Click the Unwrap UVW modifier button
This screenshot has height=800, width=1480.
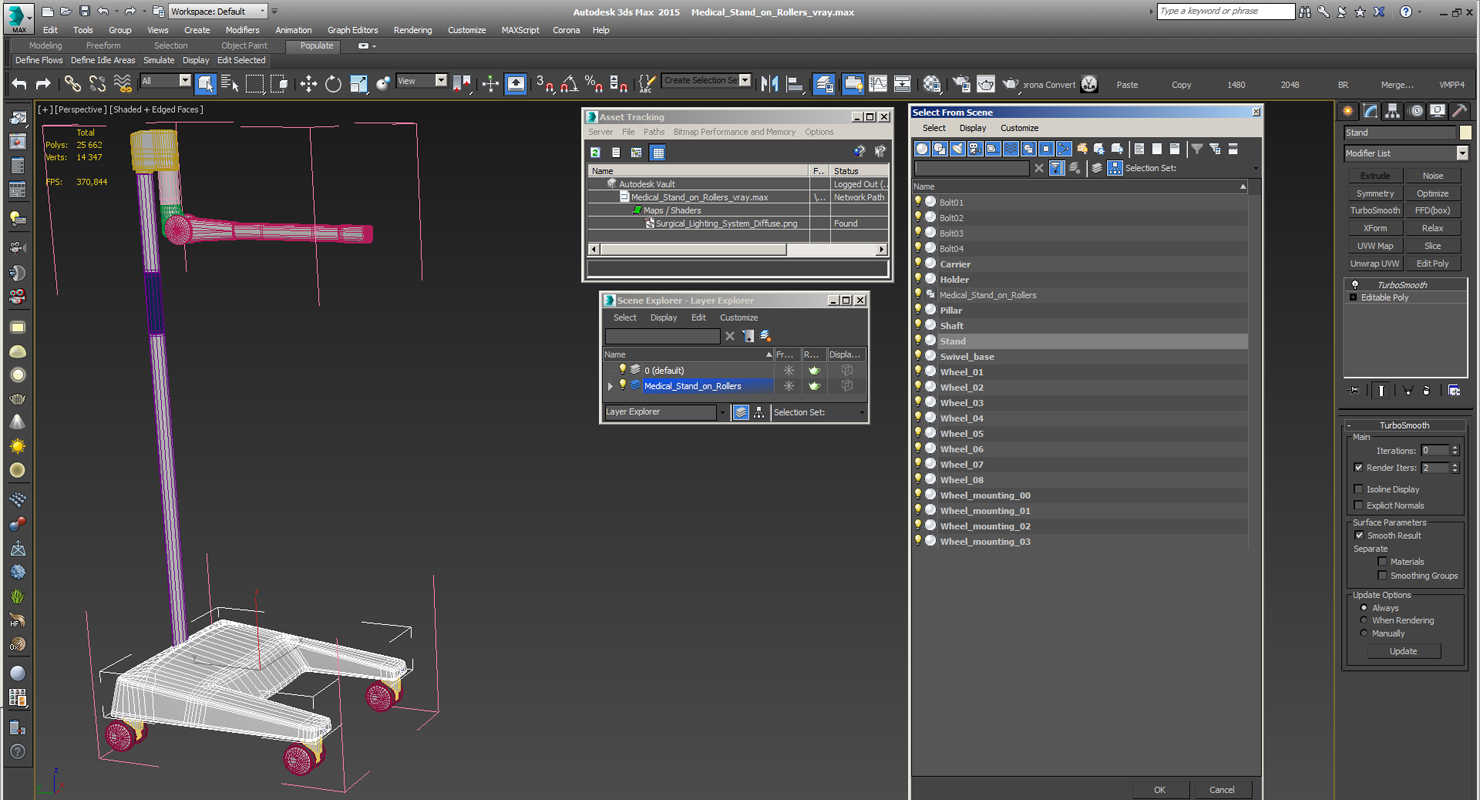(1375, 263)
